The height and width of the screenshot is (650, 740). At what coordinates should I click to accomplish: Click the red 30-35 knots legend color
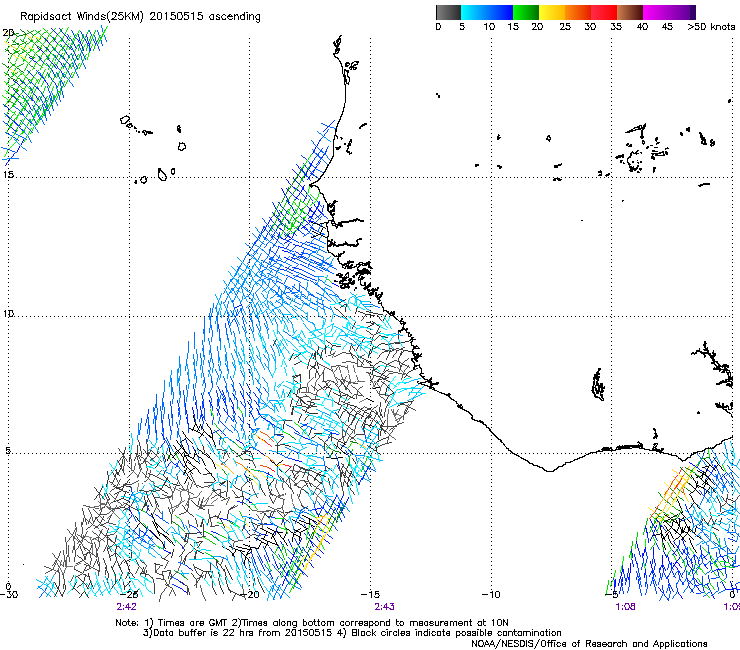(603, 12)
